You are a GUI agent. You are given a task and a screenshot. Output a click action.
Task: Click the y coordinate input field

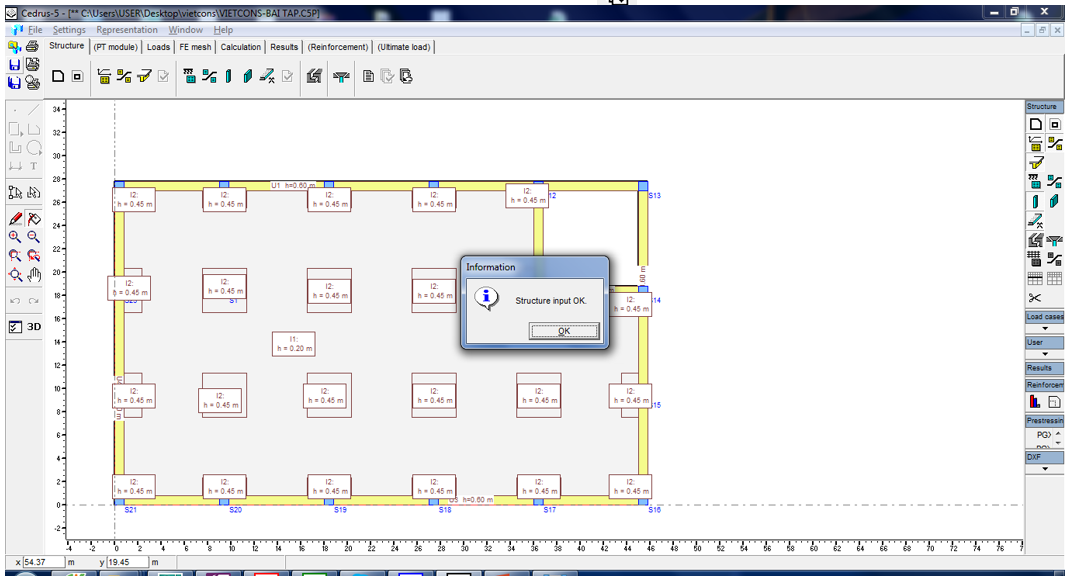pyautogui.click(x=128, y=562)
